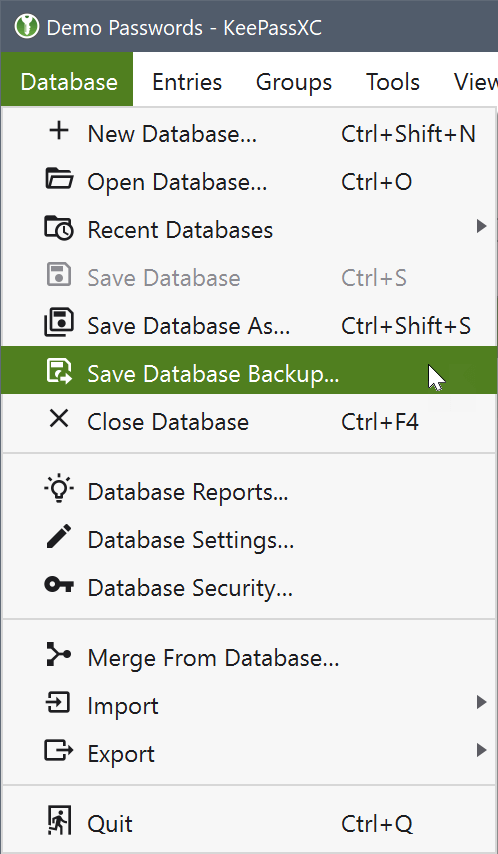Screen dimensions: 498x854
Task: Click the Recent Databases clock-folder icon
Action: pyautogui.click(x=59, y=228)
